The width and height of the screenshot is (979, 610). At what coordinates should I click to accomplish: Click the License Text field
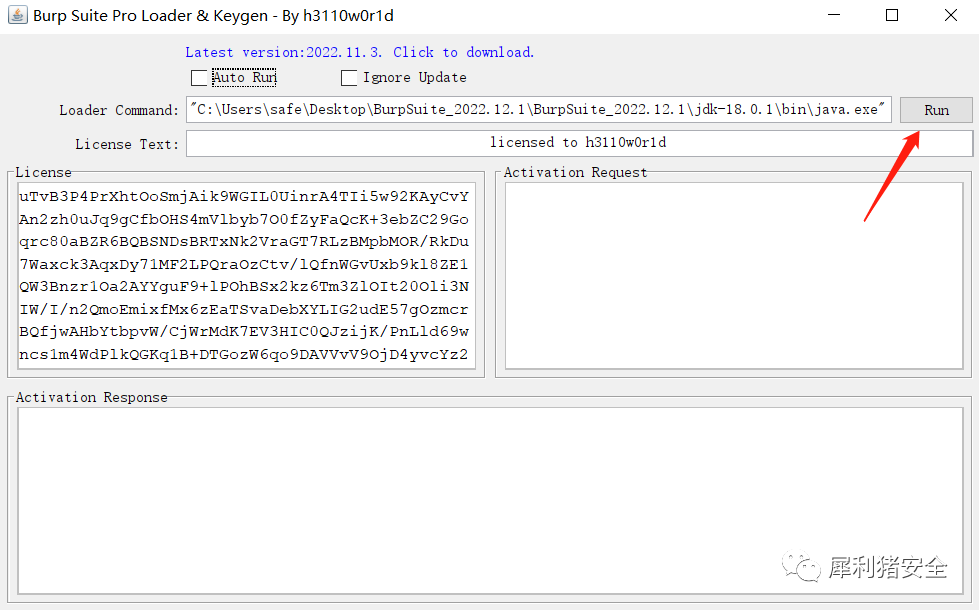(x=579, y=143)
